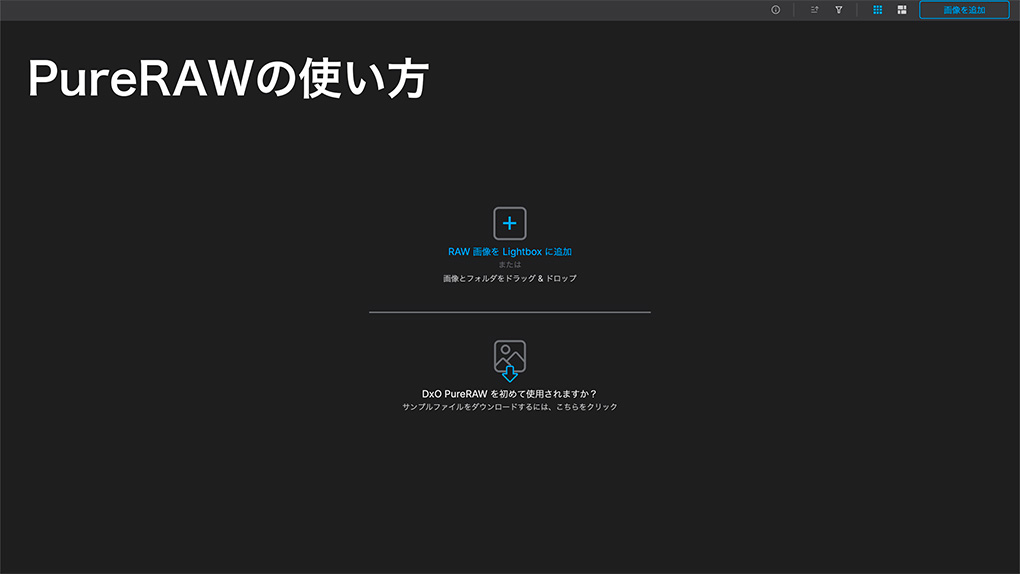Screen dimensions: 1020x574
Task: Open the funnel filter icon
Action: tap(839, 10)
